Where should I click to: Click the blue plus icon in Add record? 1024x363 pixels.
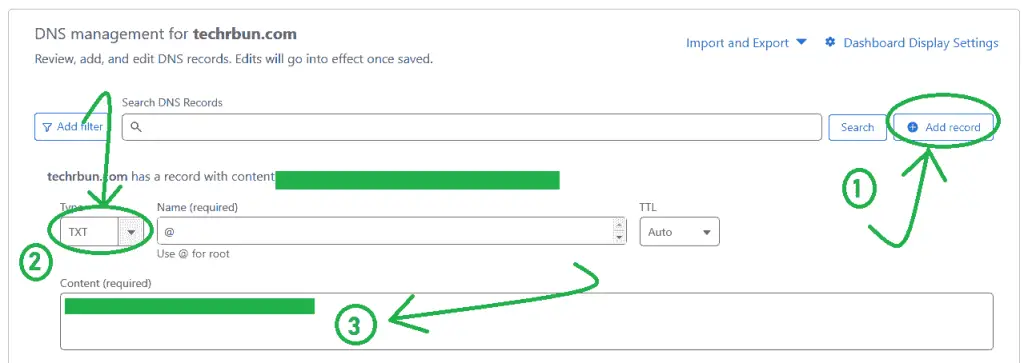click(913, 127)
